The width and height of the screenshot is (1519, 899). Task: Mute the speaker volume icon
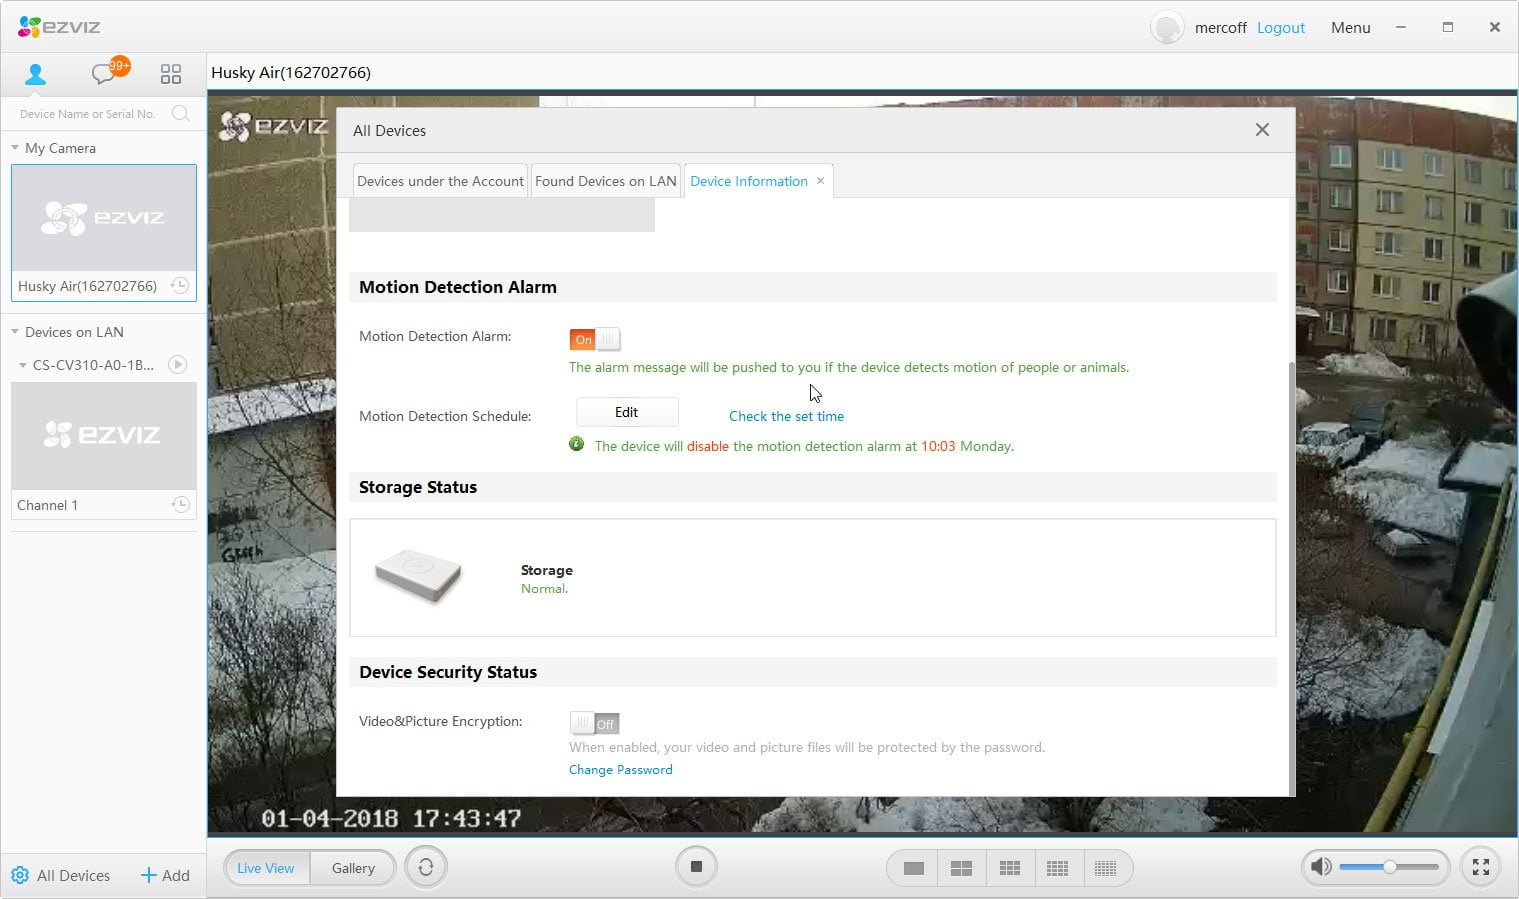point(1321,867)
